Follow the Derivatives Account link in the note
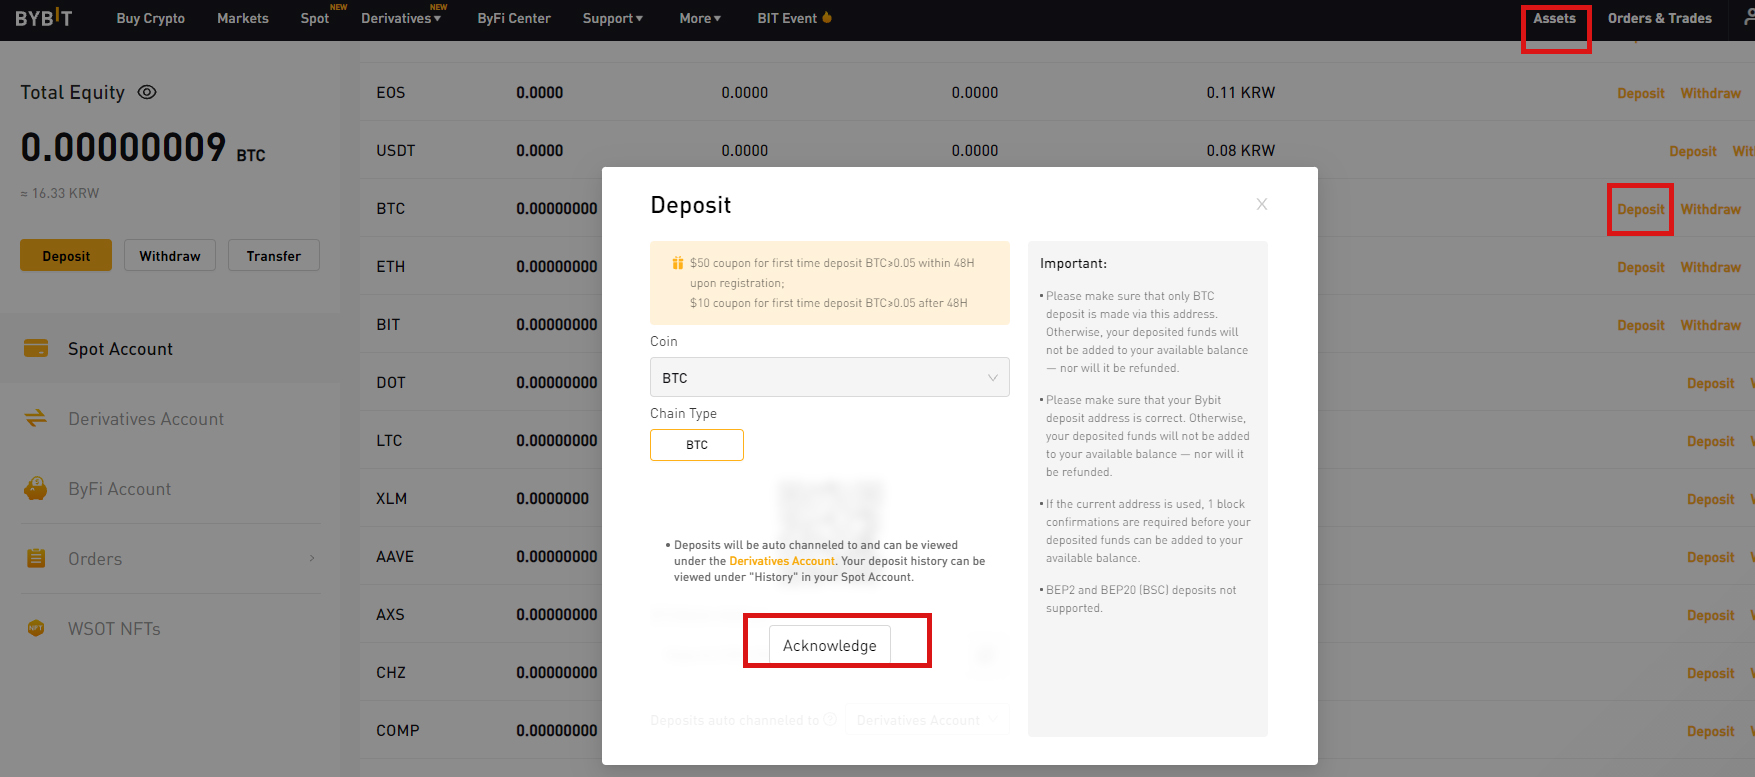 click(x=782, y=561)
